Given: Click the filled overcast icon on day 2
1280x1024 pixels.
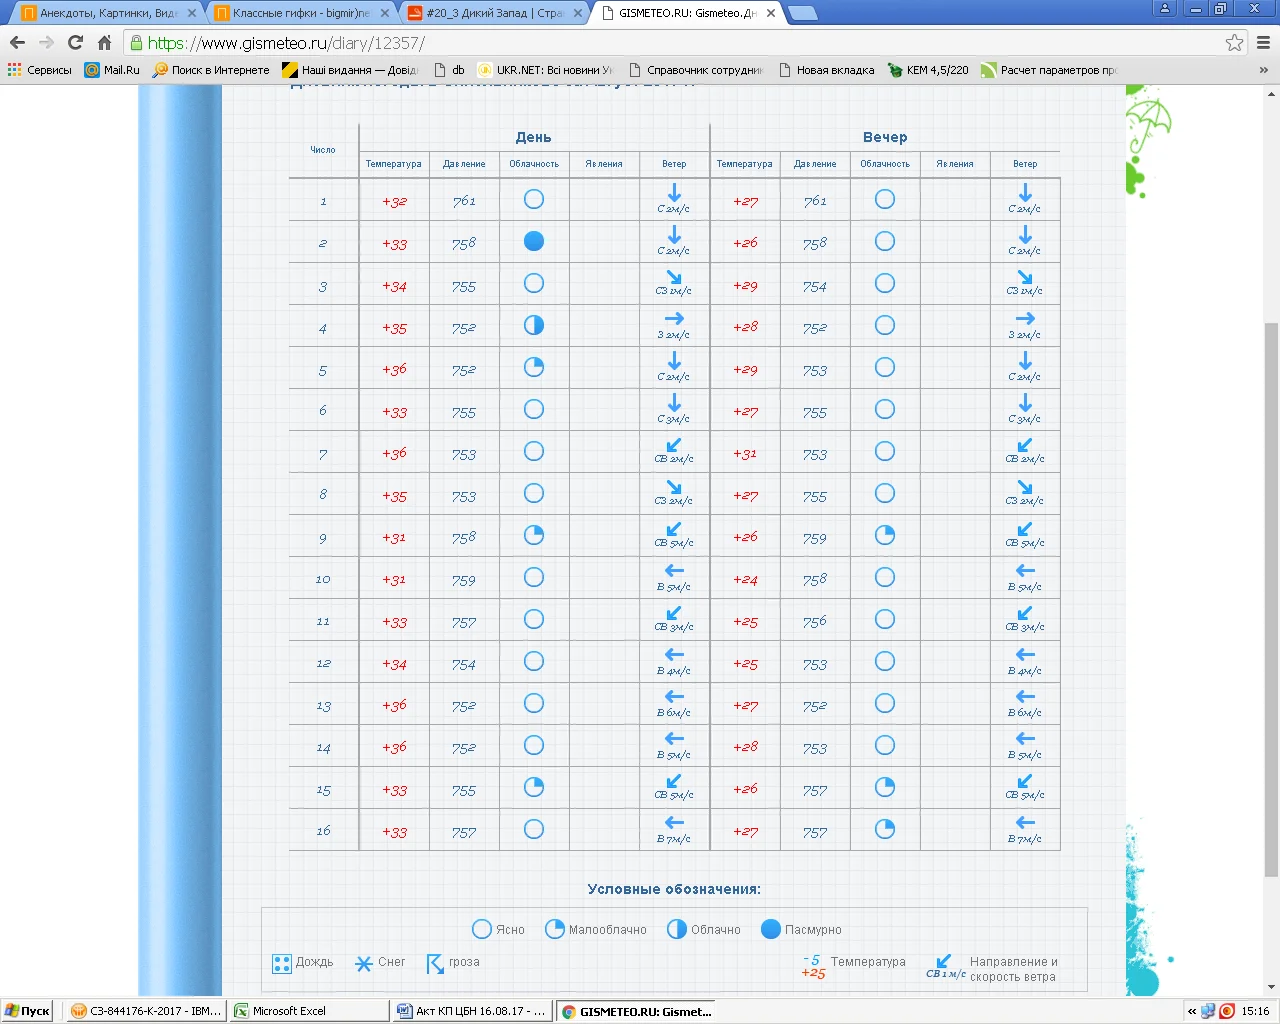Looking at the screenshot, I should [x=534, y=241].
